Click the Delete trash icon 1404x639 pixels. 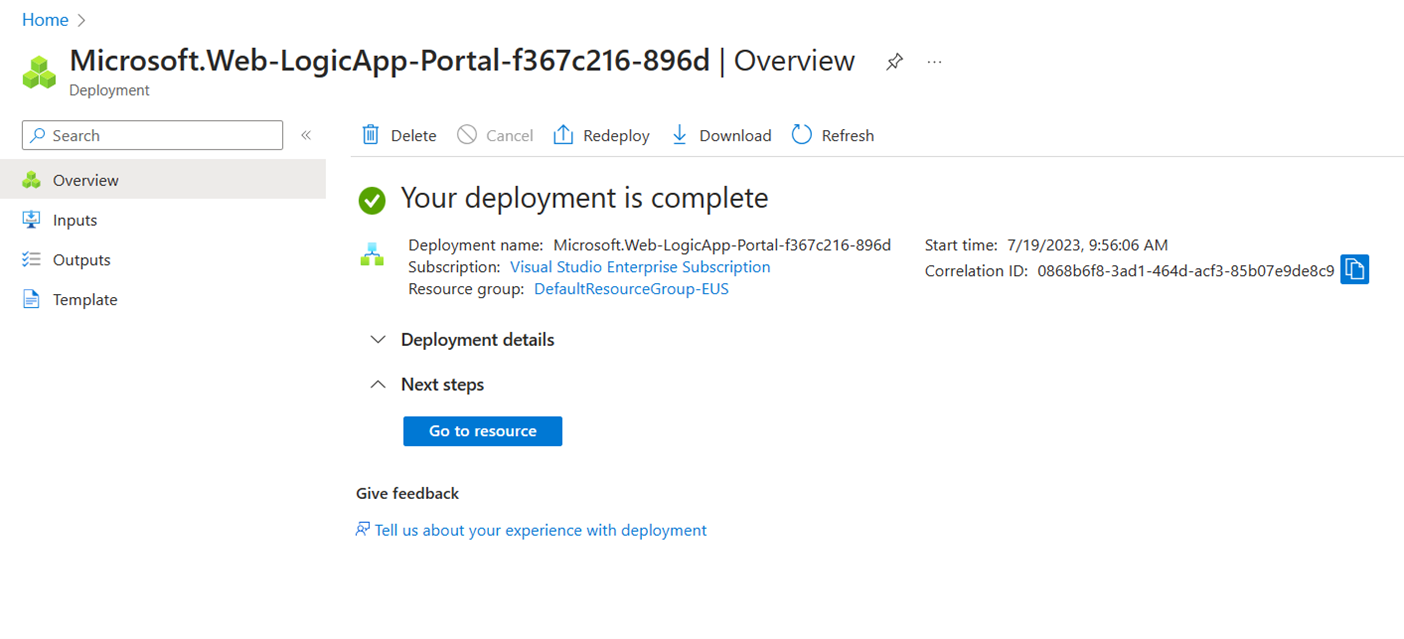(370, 135)
